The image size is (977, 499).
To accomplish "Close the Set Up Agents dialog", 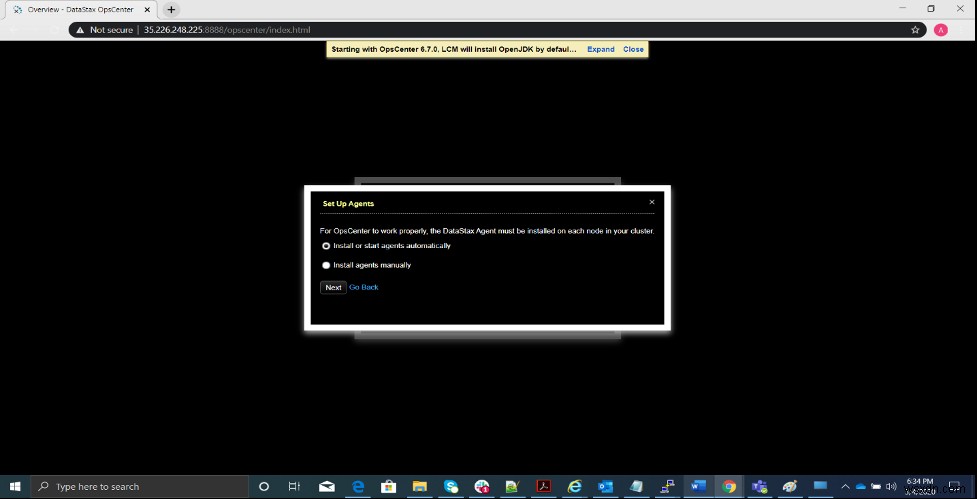I will point(652,202).
